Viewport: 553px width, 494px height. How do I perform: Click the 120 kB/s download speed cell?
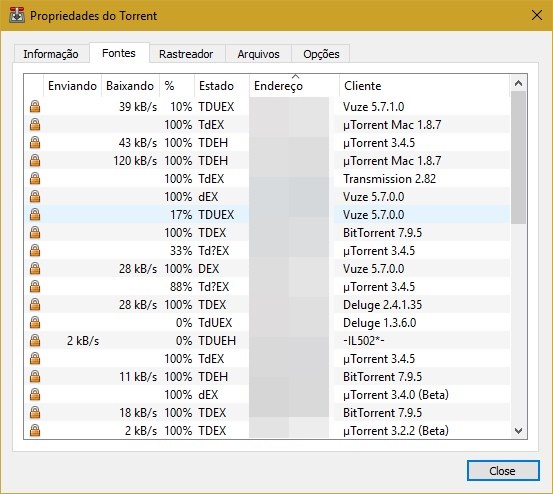pyautogui.click(x=135, y=160)
